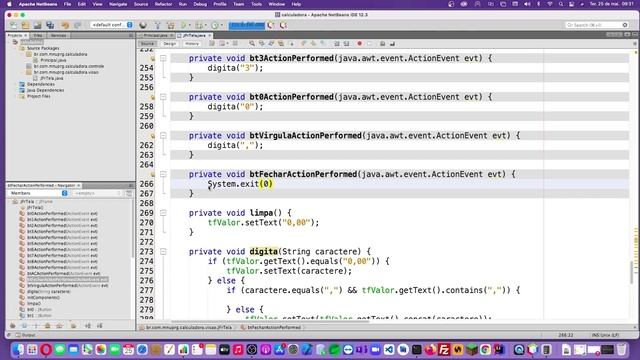Open the Music app from the Dock
Viewport: 640px width, 360px height.
(x=238, y=350)
